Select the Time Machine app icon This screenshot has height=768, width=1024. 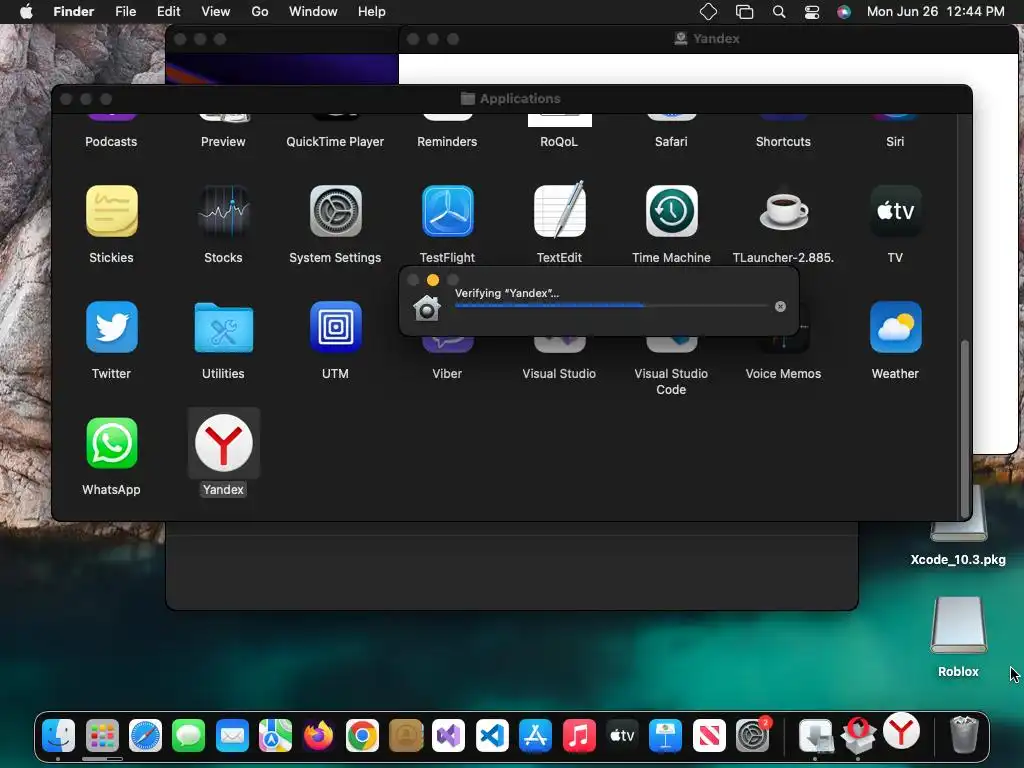coord(671,211)
